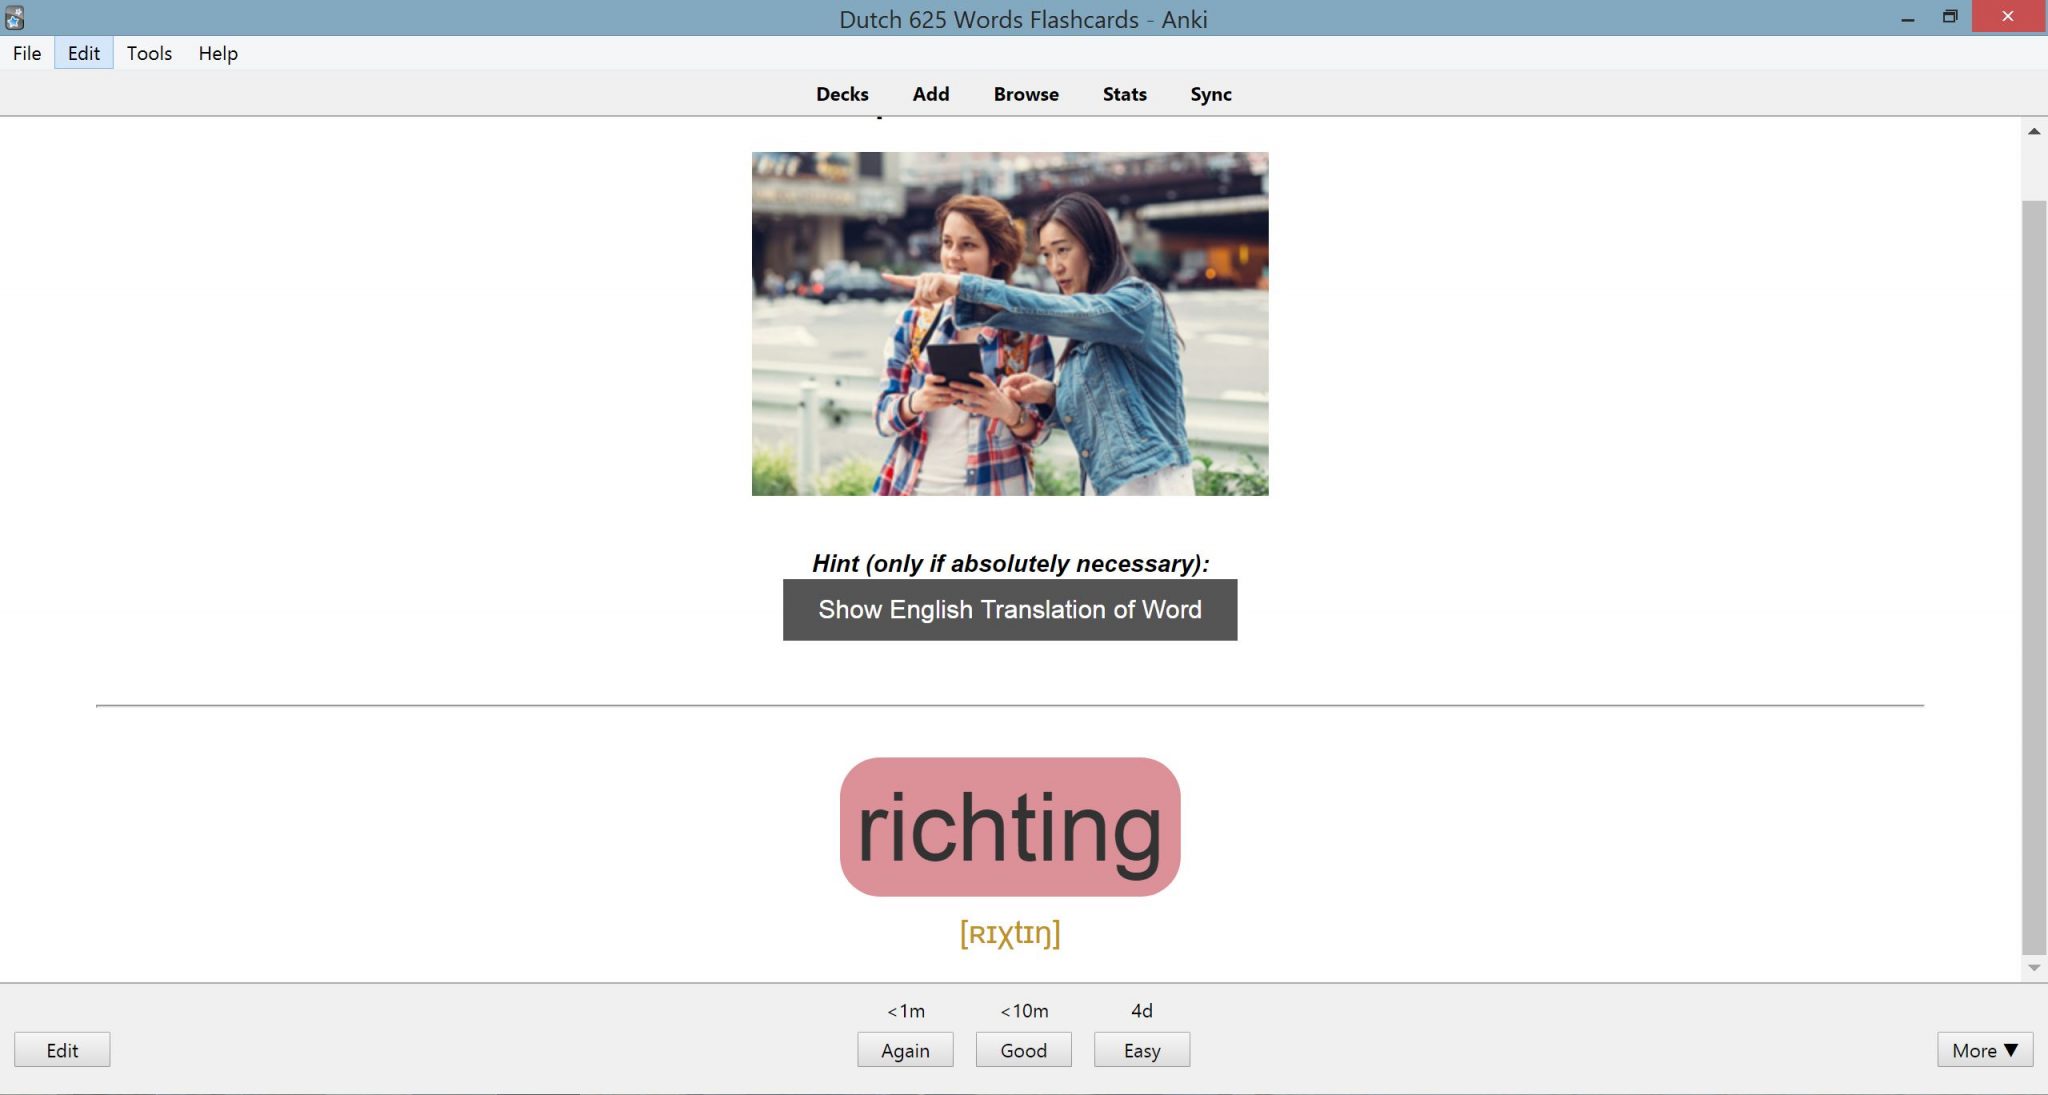Image resolution: width=2048 pixels, height=1095 pixels.
Task: Open the Help menu
Action: pyautogui.click(x=216, y=53)
